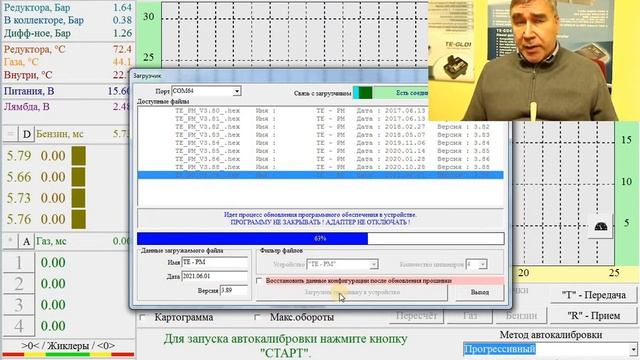Click the Выход button in Загрузчик dialog
640x360 pixels.
(480, 293)
